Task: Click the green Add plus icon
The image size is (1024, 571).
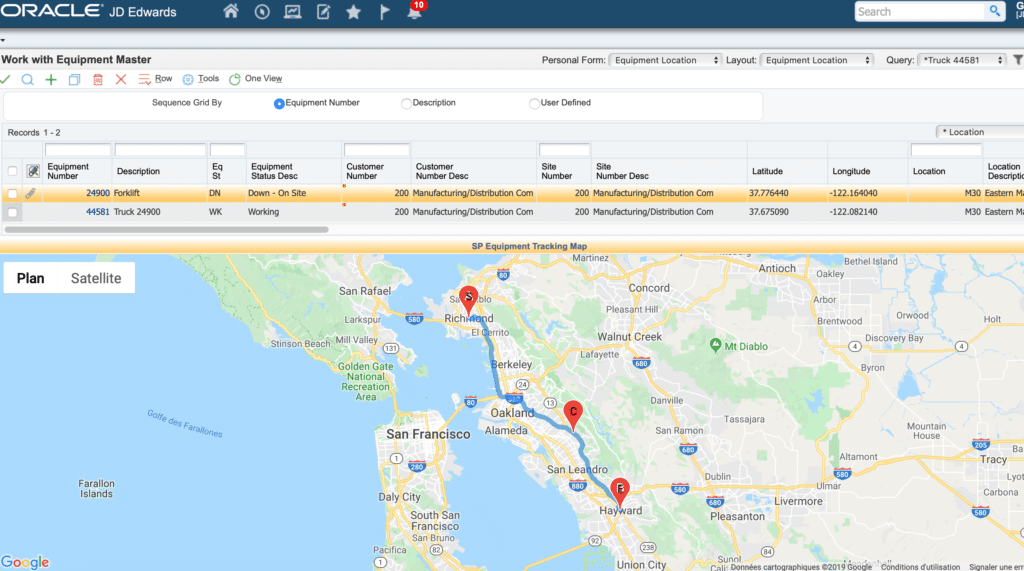Action: point(51,80)
